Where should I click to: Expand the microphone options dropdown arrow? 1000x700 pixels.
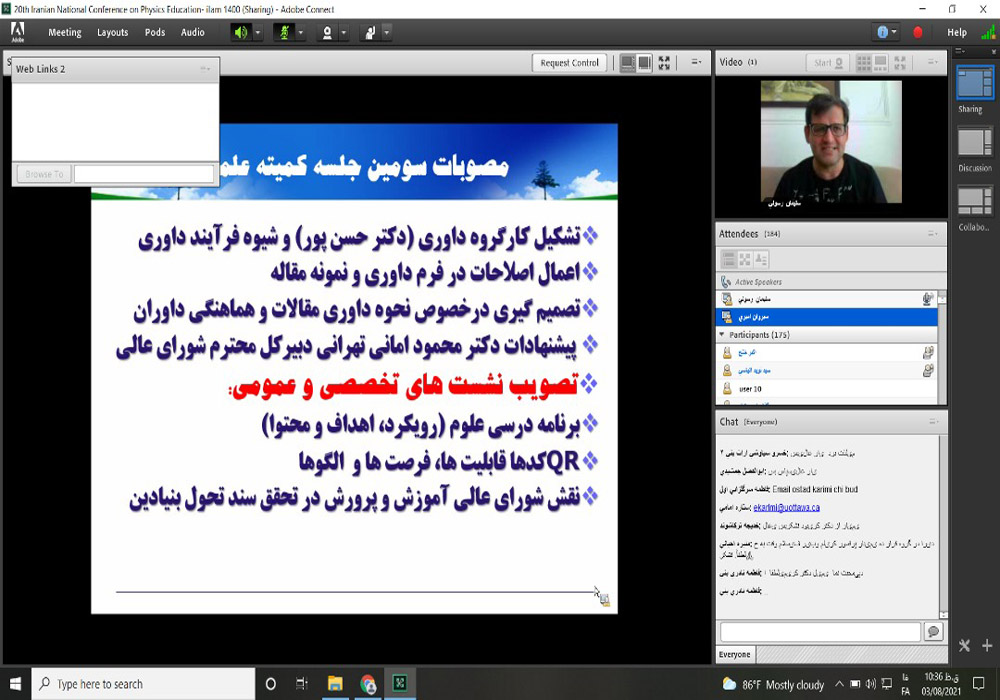click(301, 32)
